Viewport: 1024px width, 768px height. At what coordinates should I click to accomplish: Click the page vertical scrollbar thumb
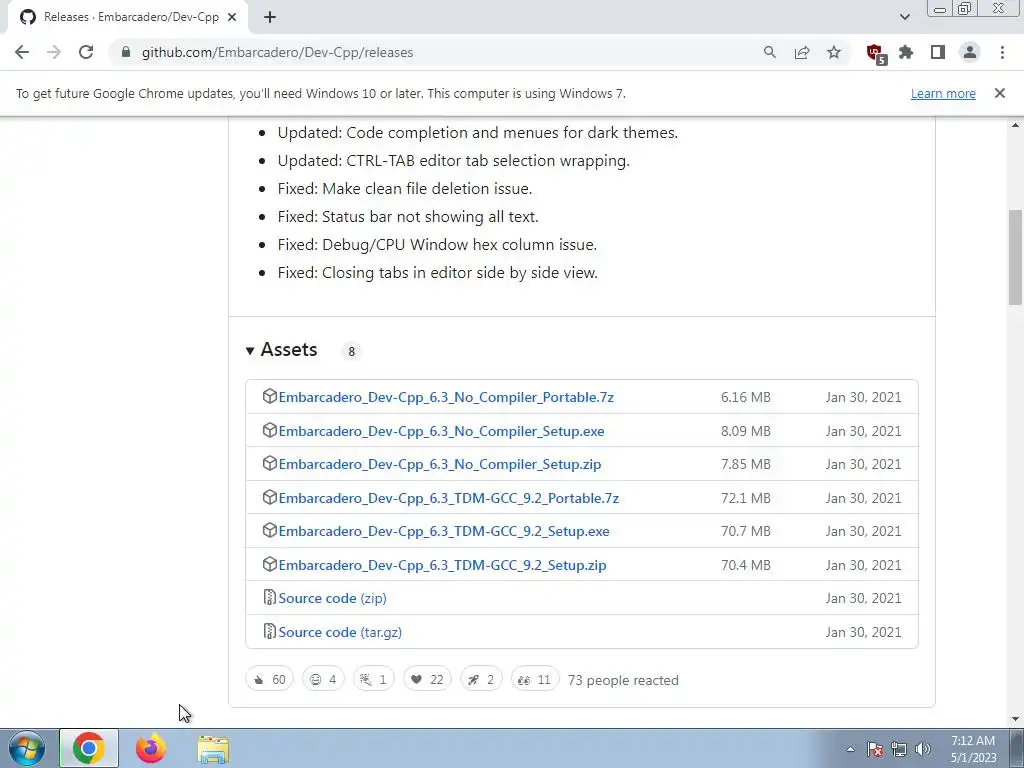click(1015, 257)
